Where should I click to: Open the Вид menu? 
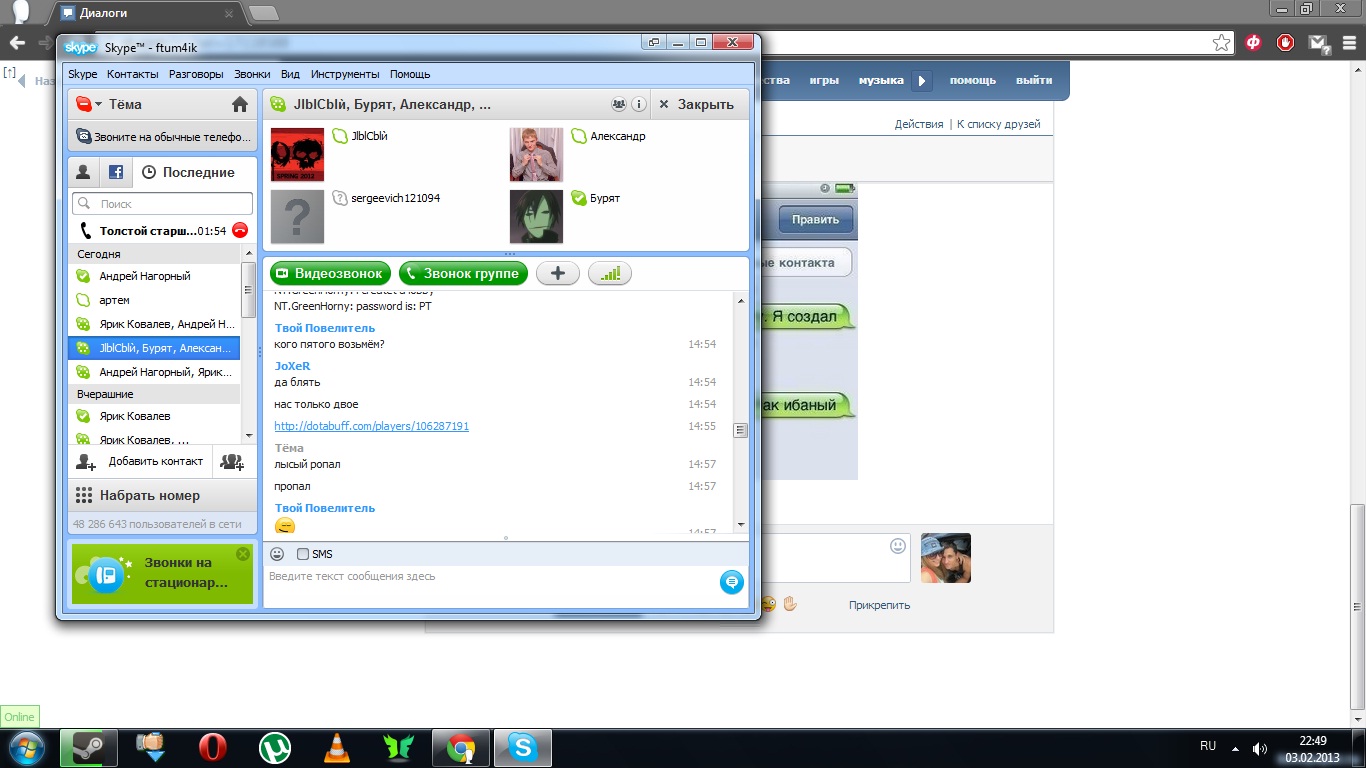(290, 74)
